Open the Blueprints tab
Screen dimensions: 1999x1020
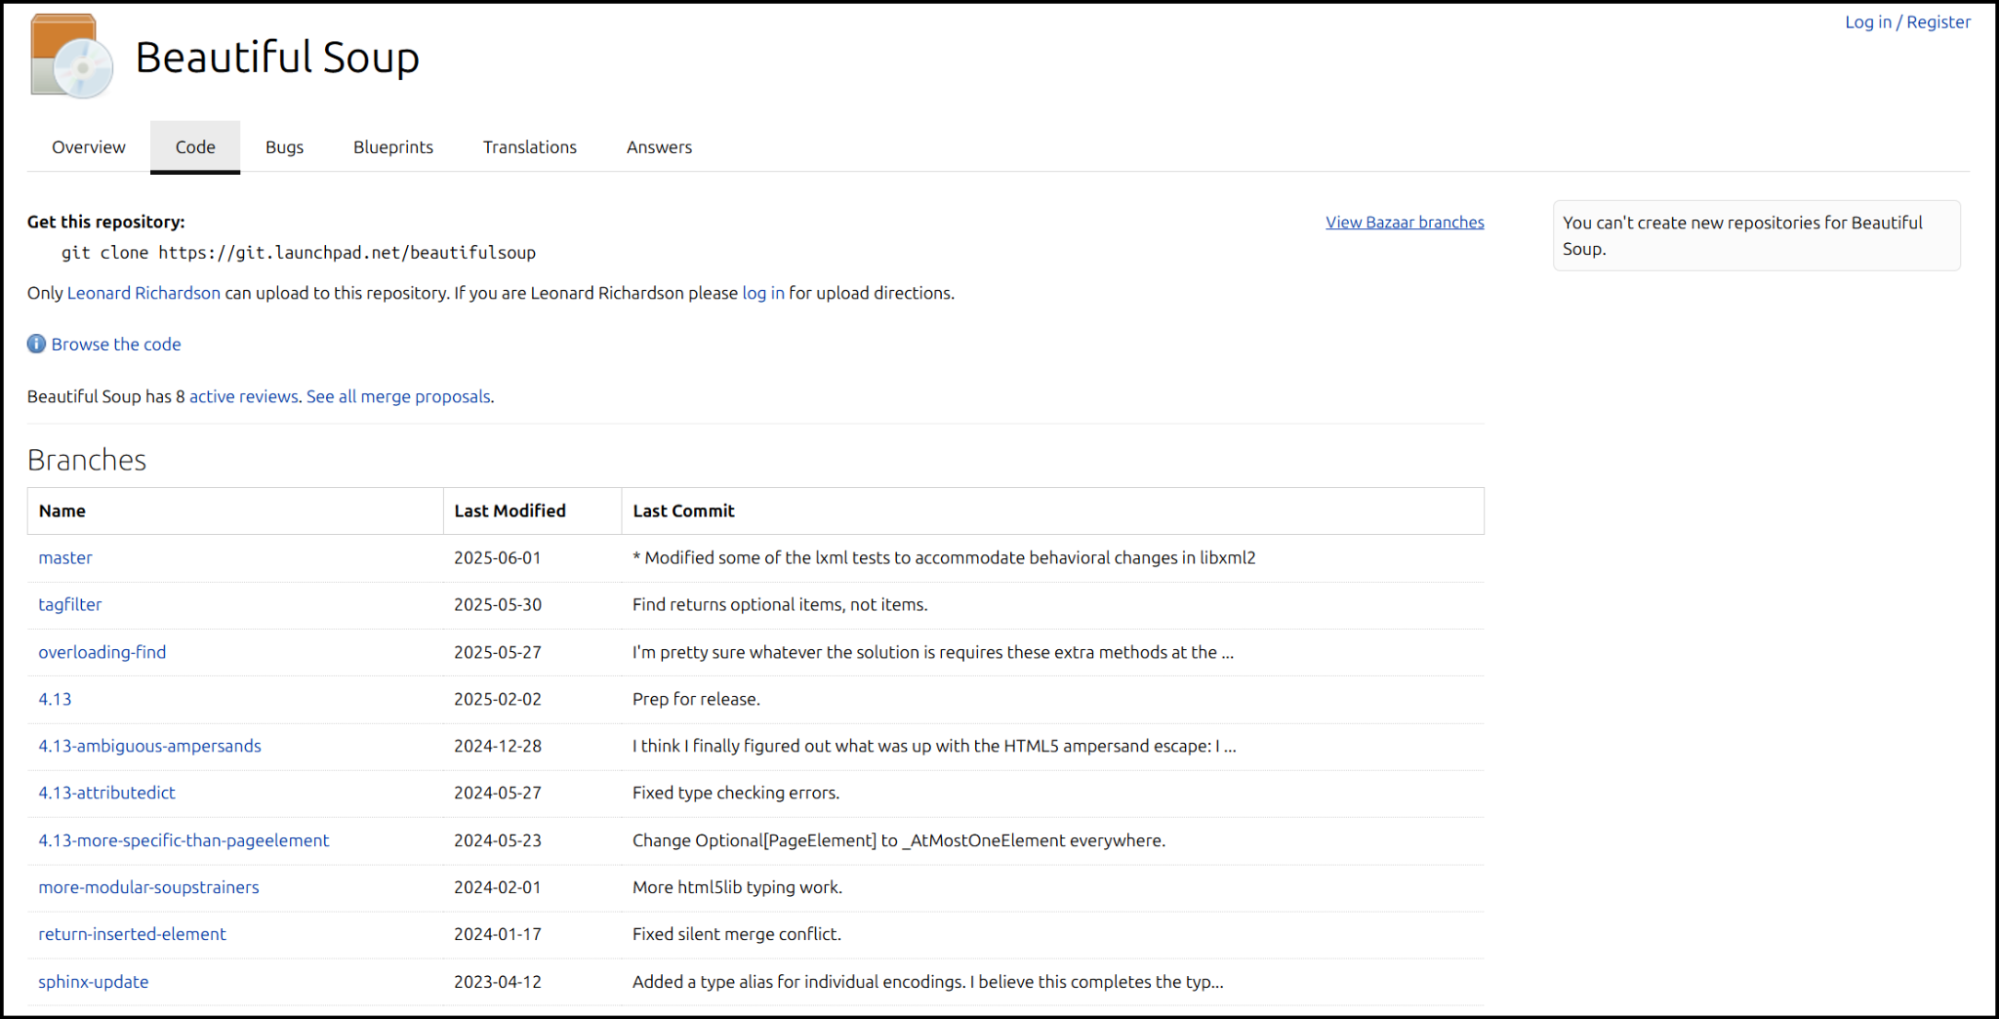393,147
